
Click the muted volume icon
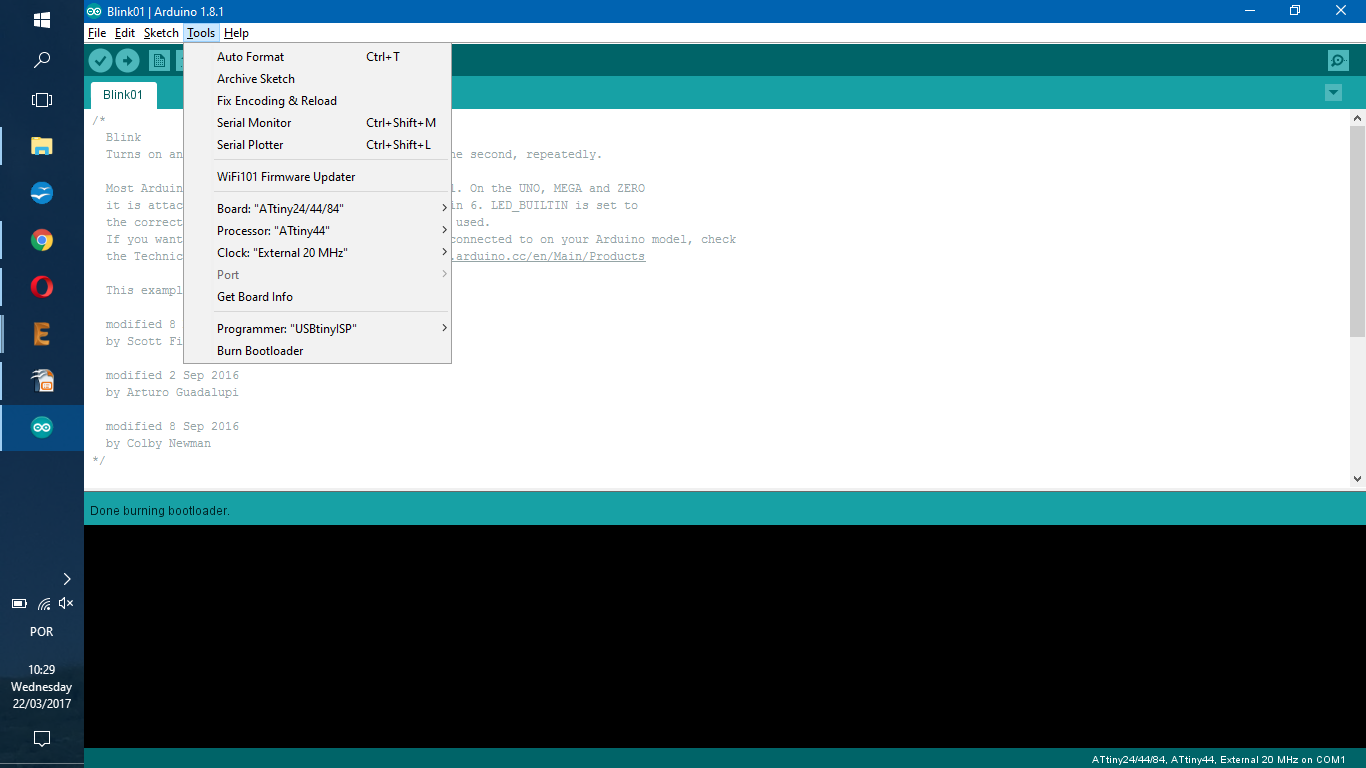coord(66,604)
